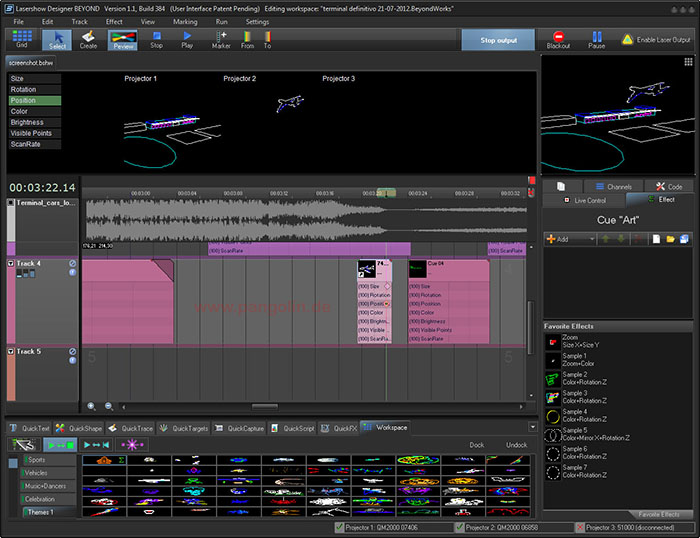This screenshot has height=538, width=700.
Task: Open the QuickTrace tab
Action: pyautogui.click(x=130, y=428)
